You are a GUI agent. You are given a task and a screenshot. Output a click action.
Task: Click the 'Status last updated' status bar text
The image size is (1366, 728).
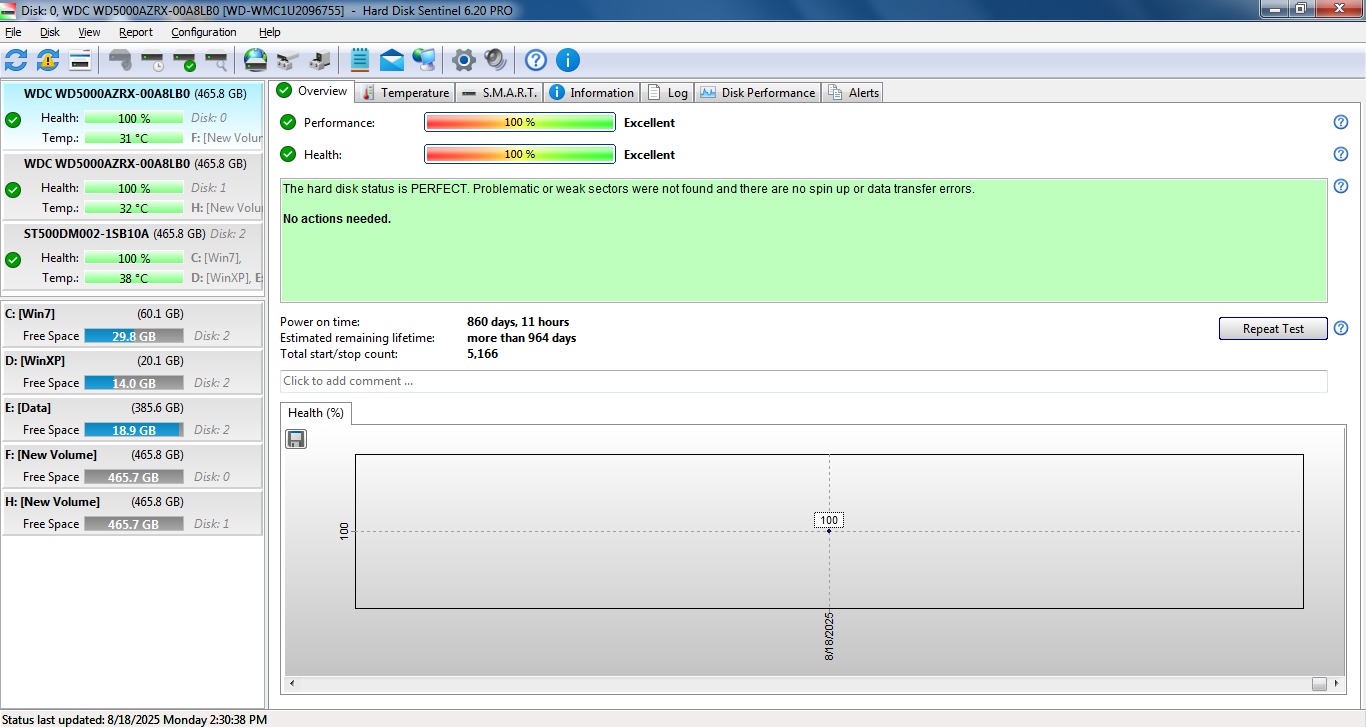(135, 719)
